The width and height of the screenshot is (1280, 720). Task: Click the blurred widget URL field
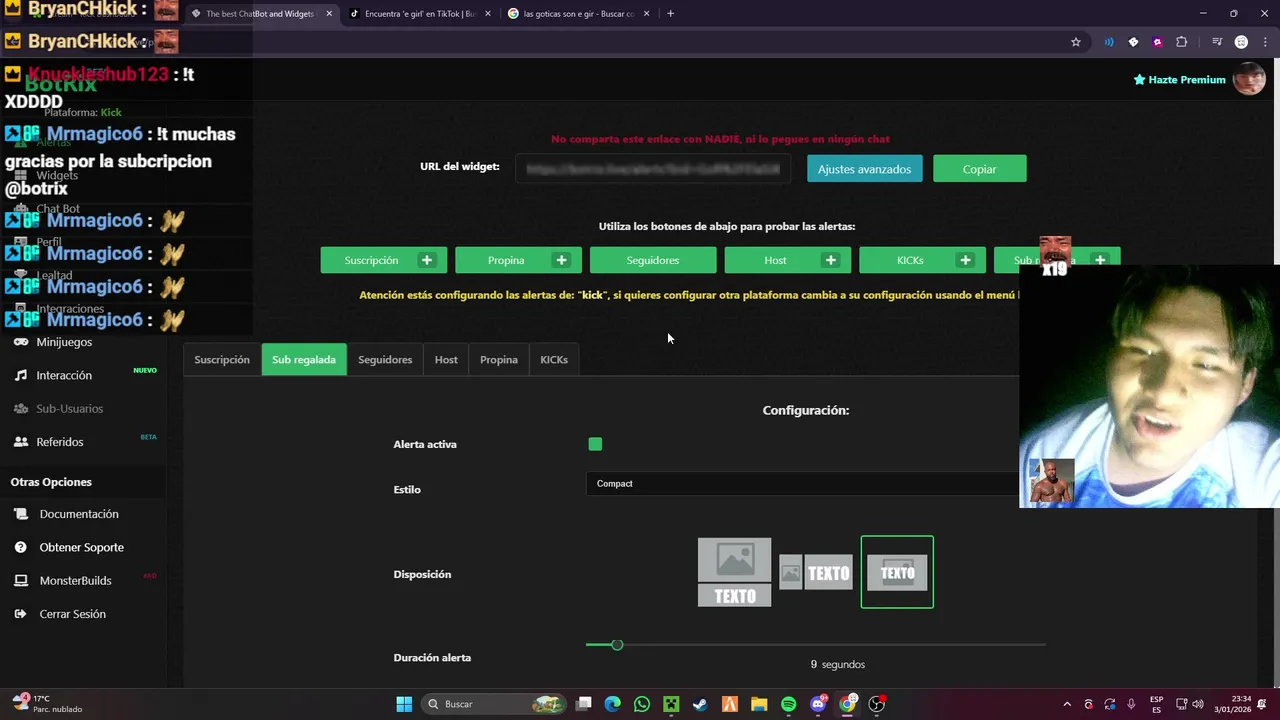point(653,169)
